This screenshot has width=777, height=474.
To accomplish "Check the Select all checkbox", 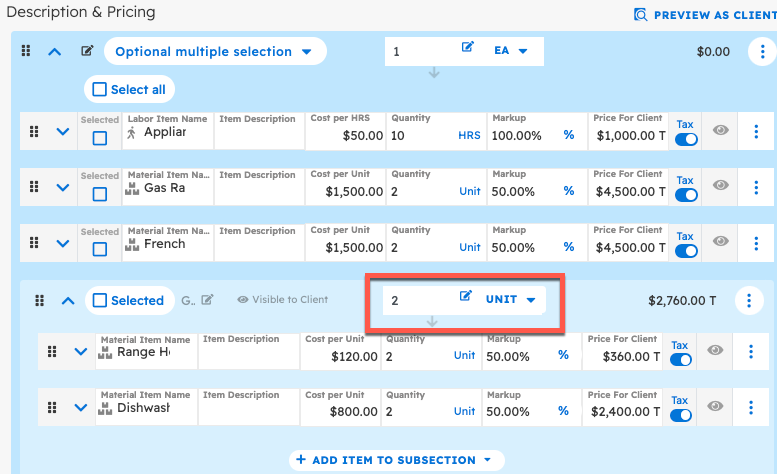I will tap(100, 89).
